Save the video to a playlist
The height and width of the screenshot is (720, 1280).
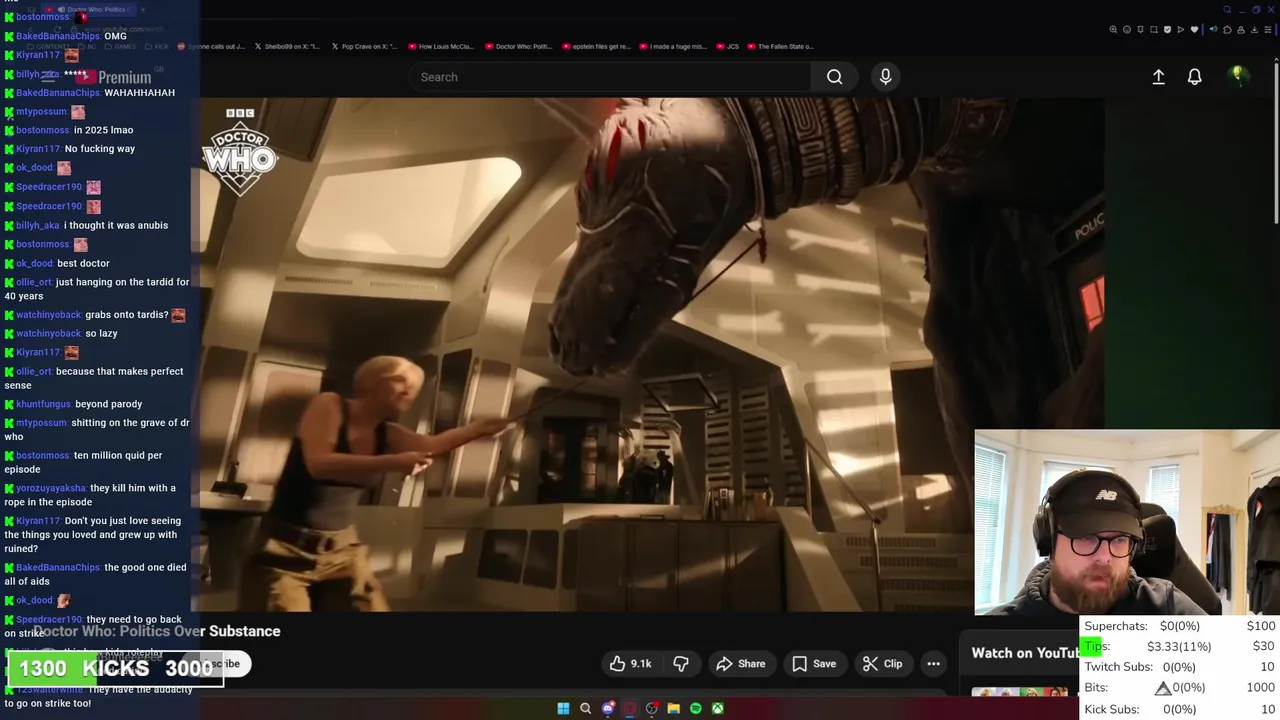click(x=814, y=664)
